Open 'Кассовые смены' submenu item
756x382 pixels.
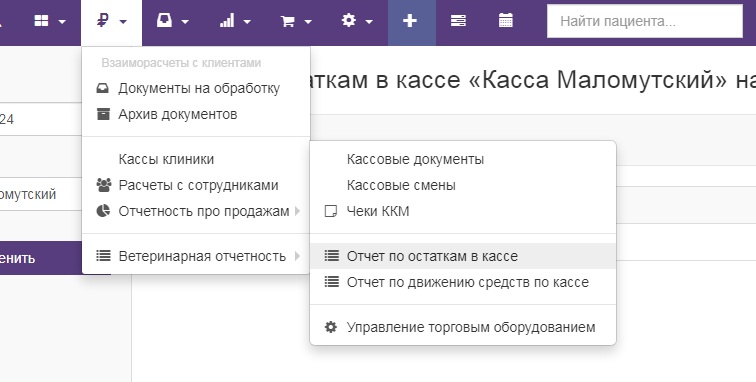tap(463, 186)
